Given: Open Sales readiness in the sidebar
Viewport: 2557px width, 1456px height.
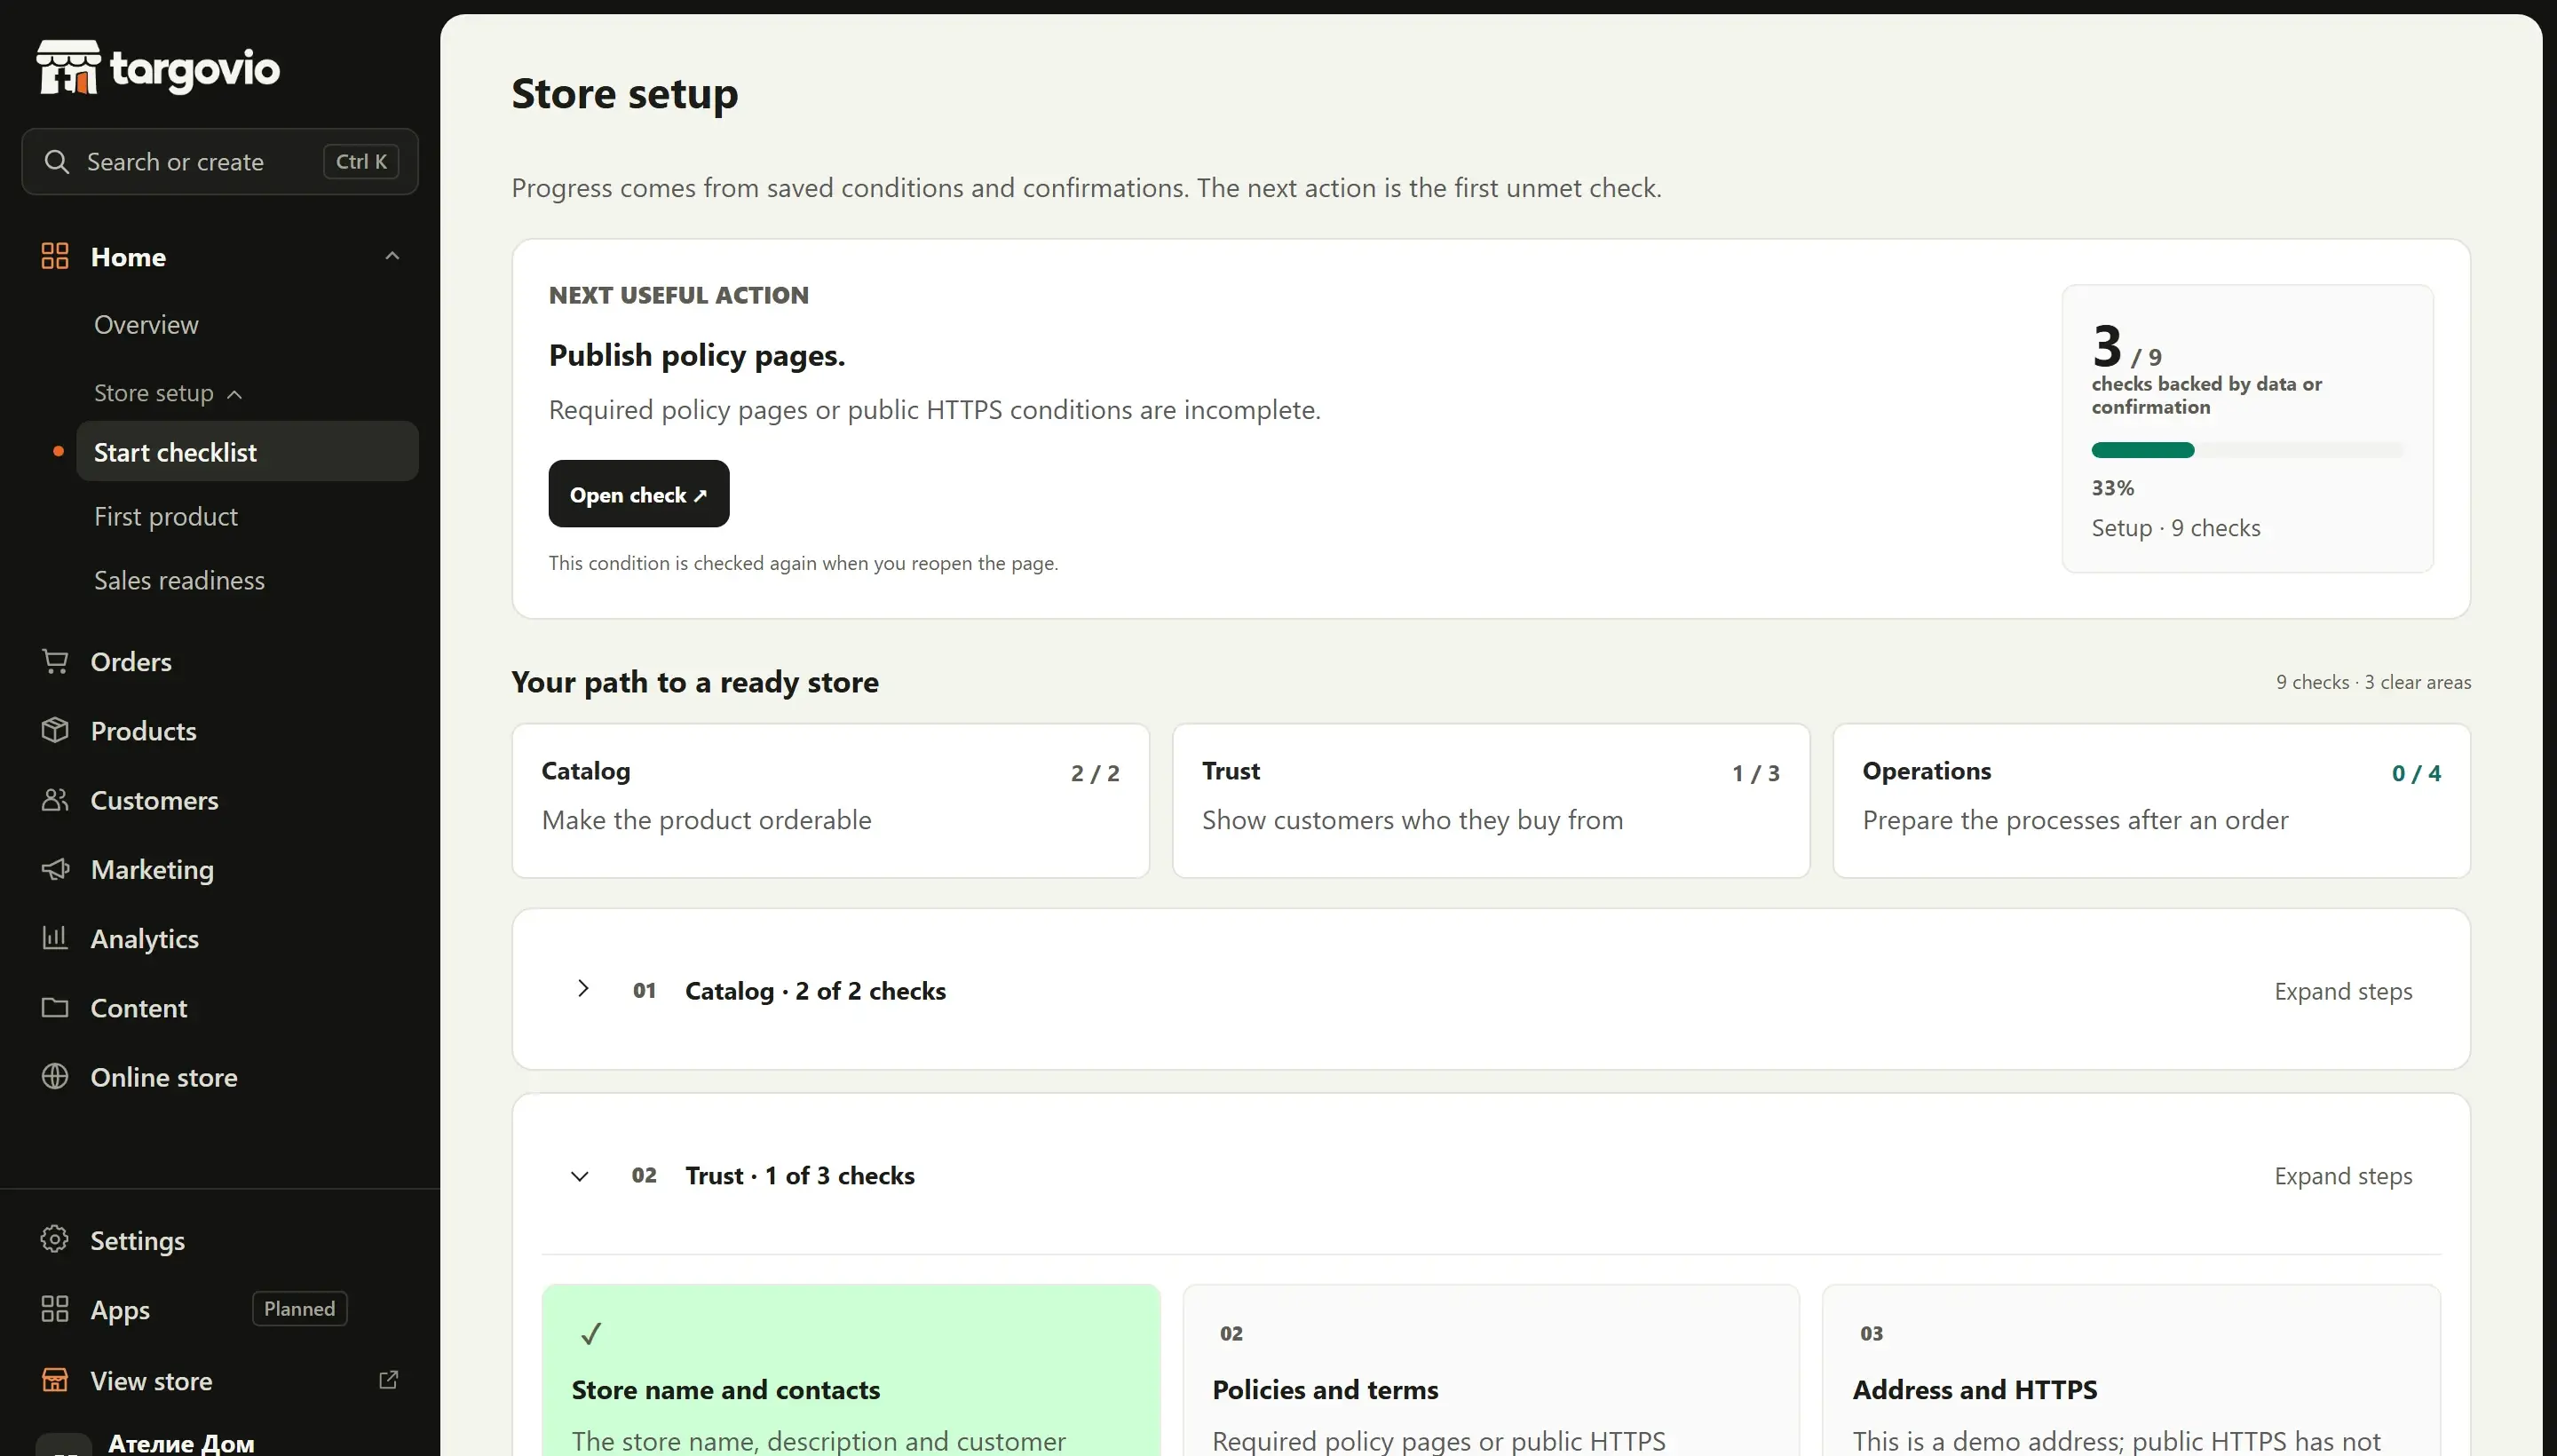Looking at the screenshot, I should [x=179, y=580].
